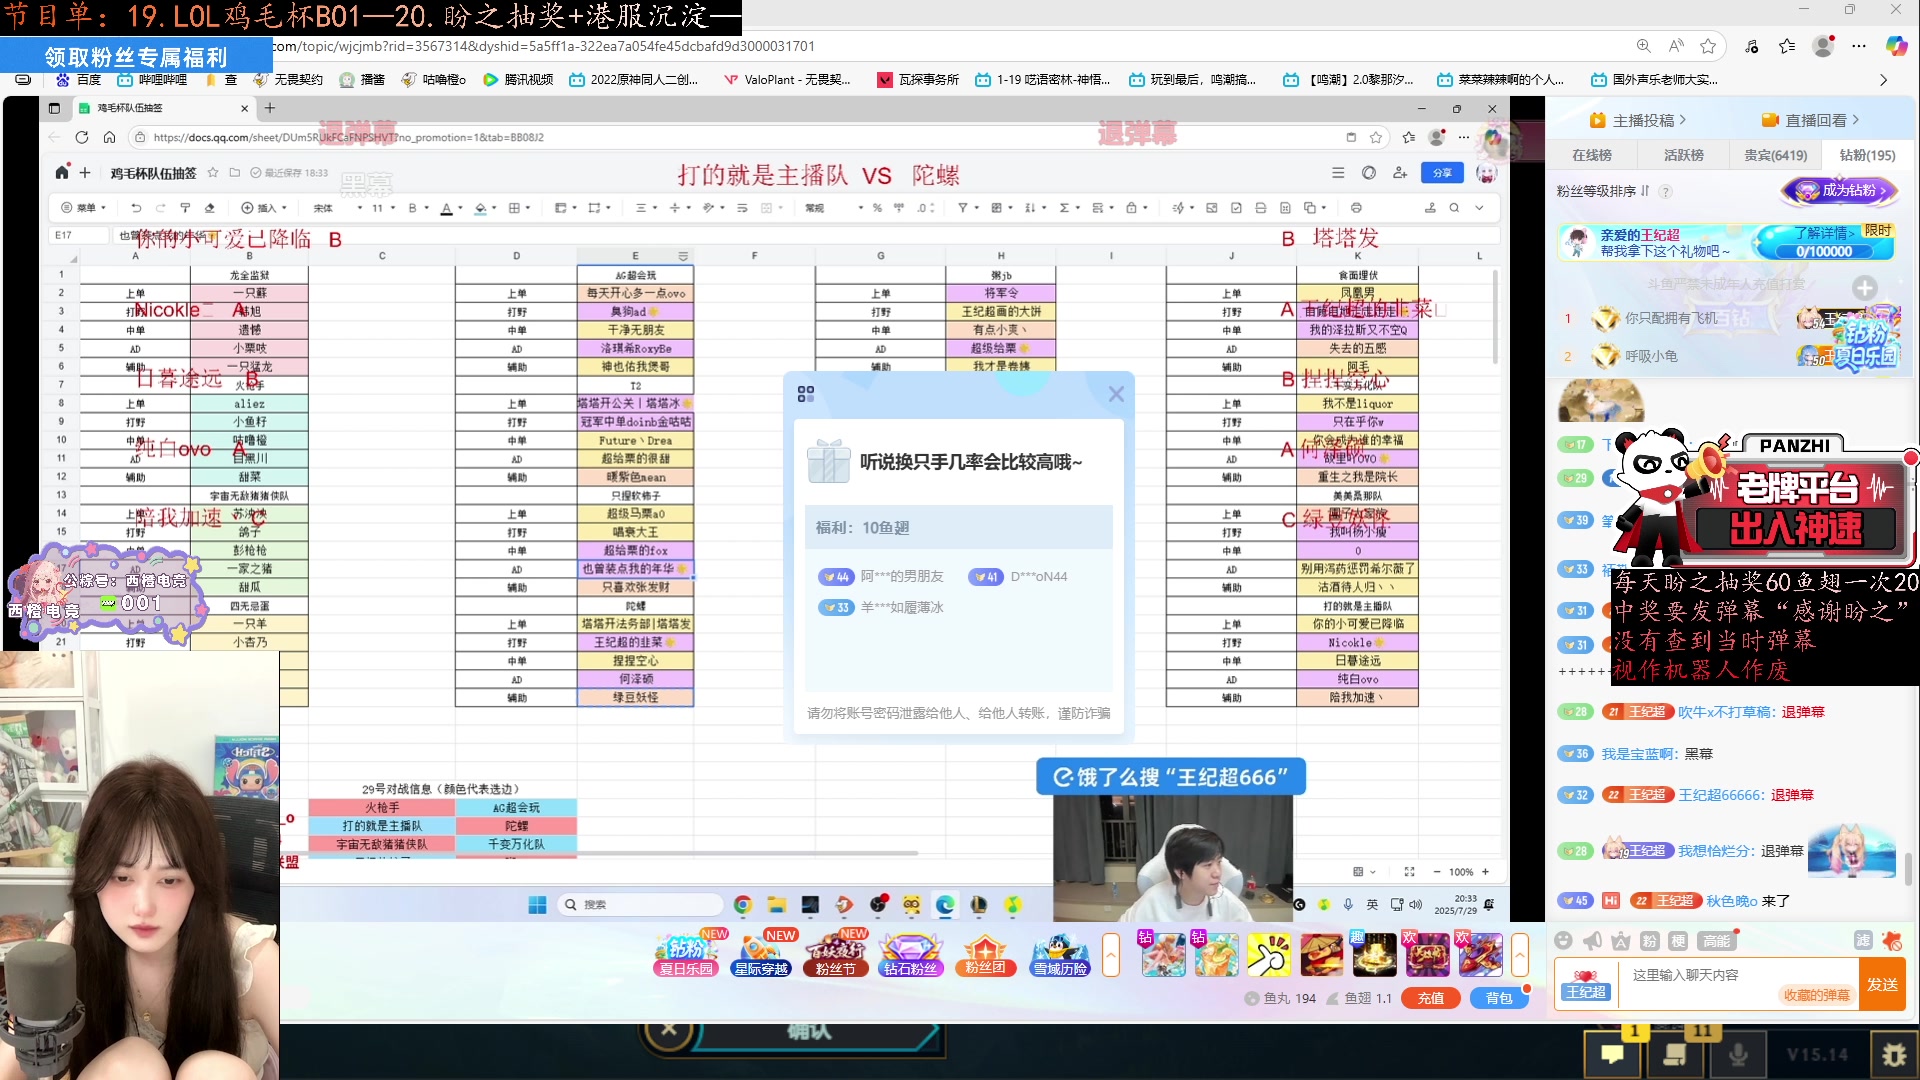1920x1080 pixels.
Task: Open the 直播回看 link
Action: (x=1810, y=120)
